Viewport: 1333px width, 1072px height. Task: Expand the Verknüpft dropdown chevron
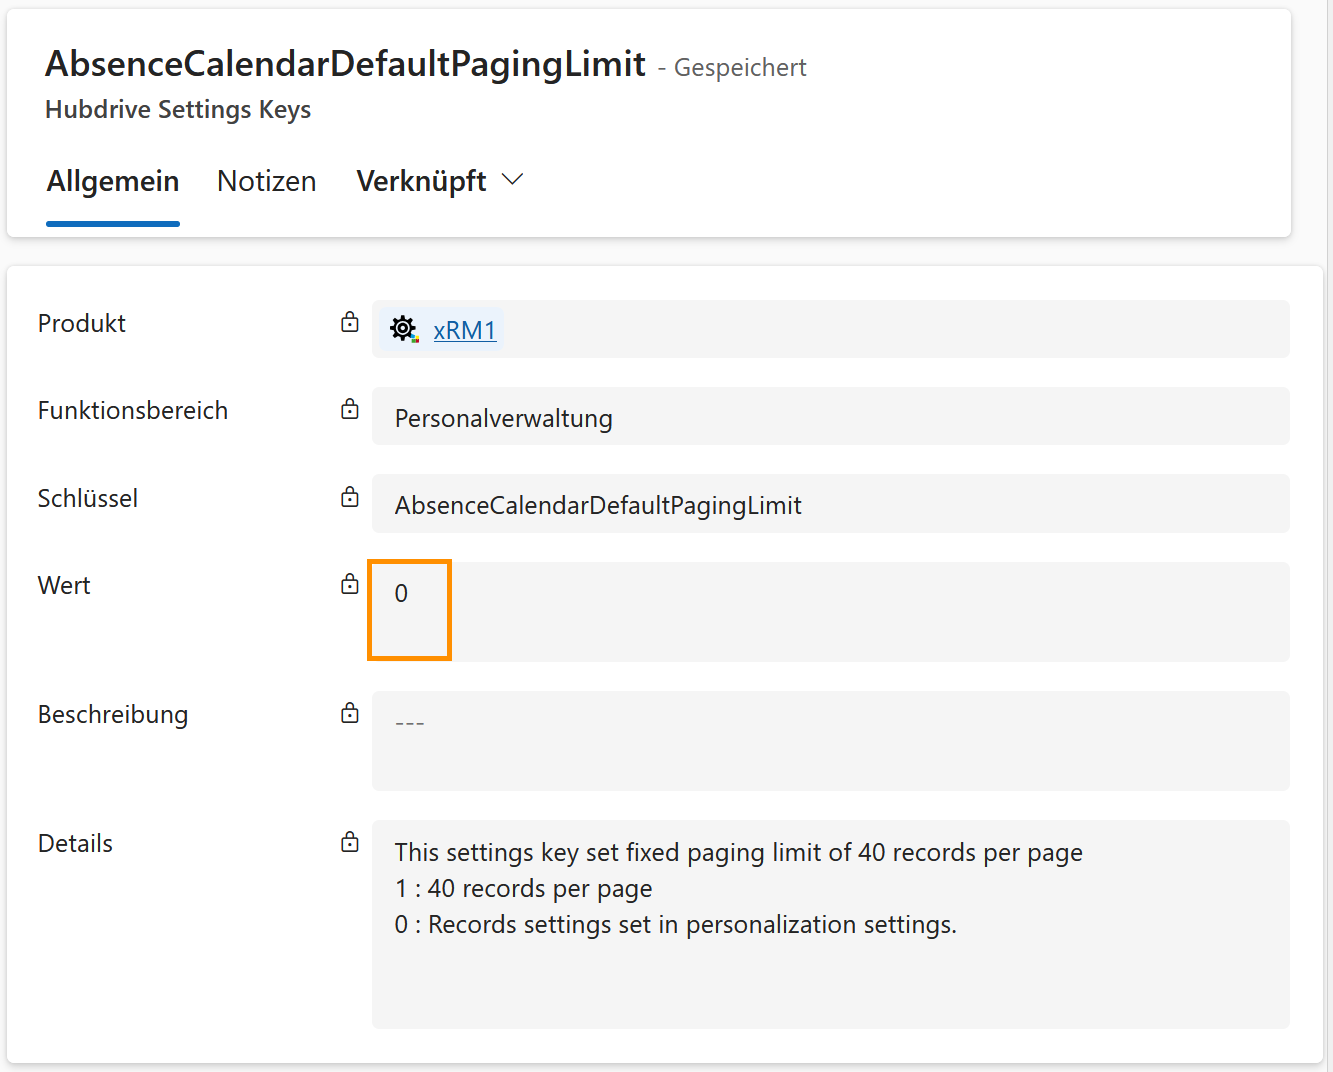coord(513,180)
